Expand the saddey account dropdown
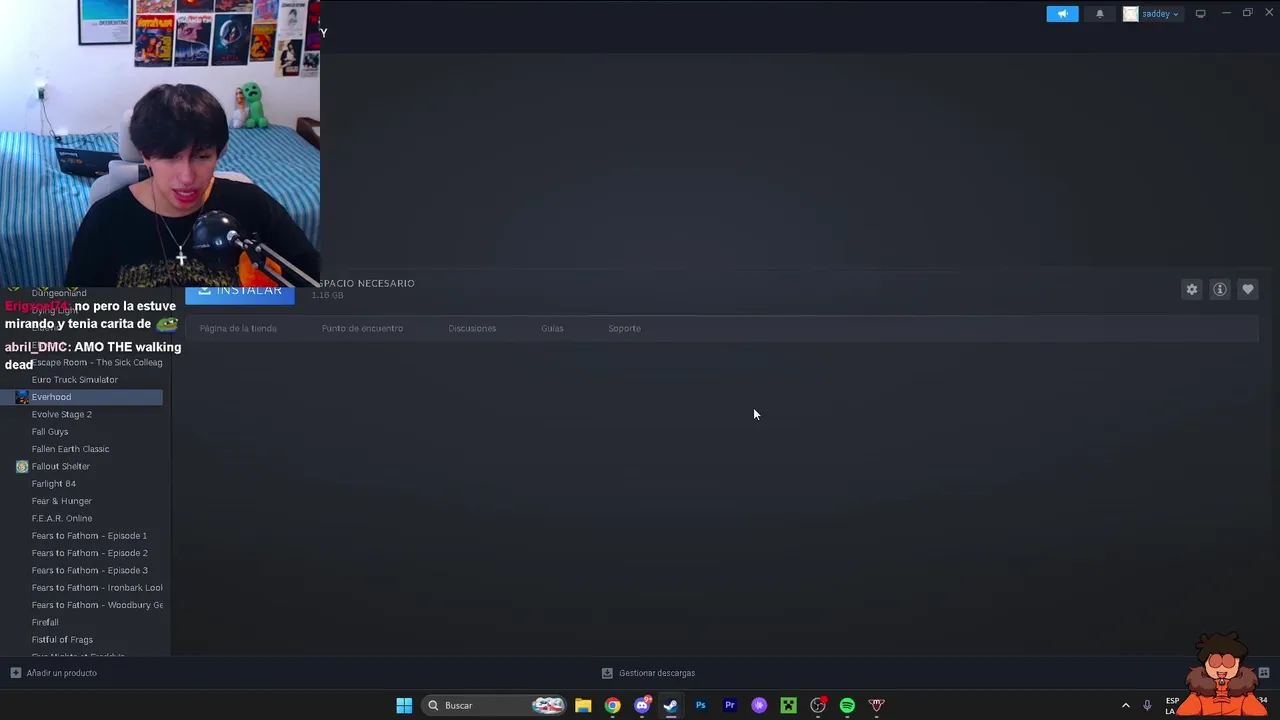This screenshot has height=720, width=1280. point(1161,14)
